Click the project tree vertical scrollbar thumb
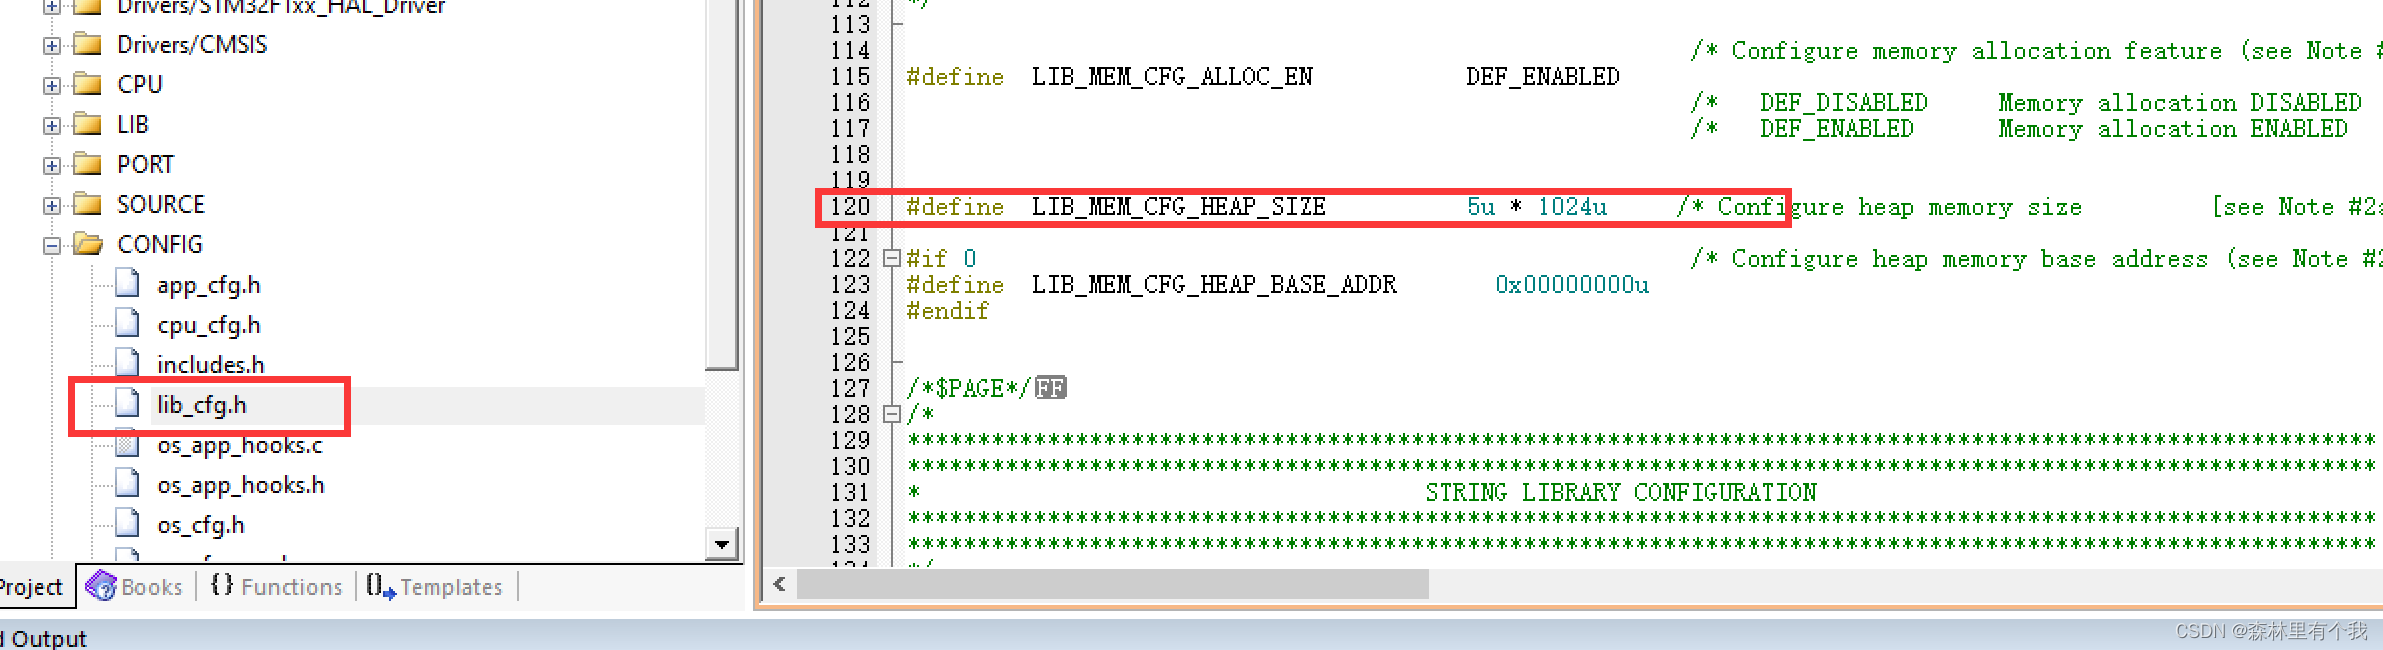This screenshot has width=2383, height=650. pos(721,184)
